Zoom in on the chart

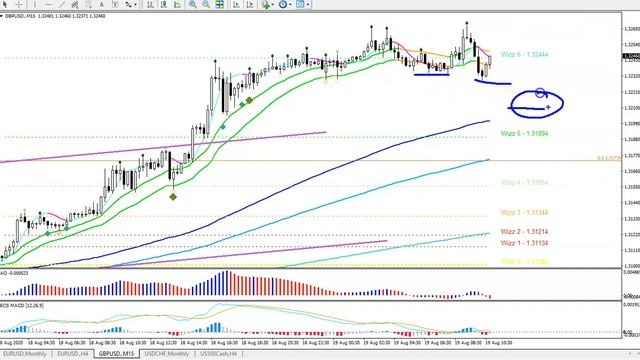pos(192,4)
